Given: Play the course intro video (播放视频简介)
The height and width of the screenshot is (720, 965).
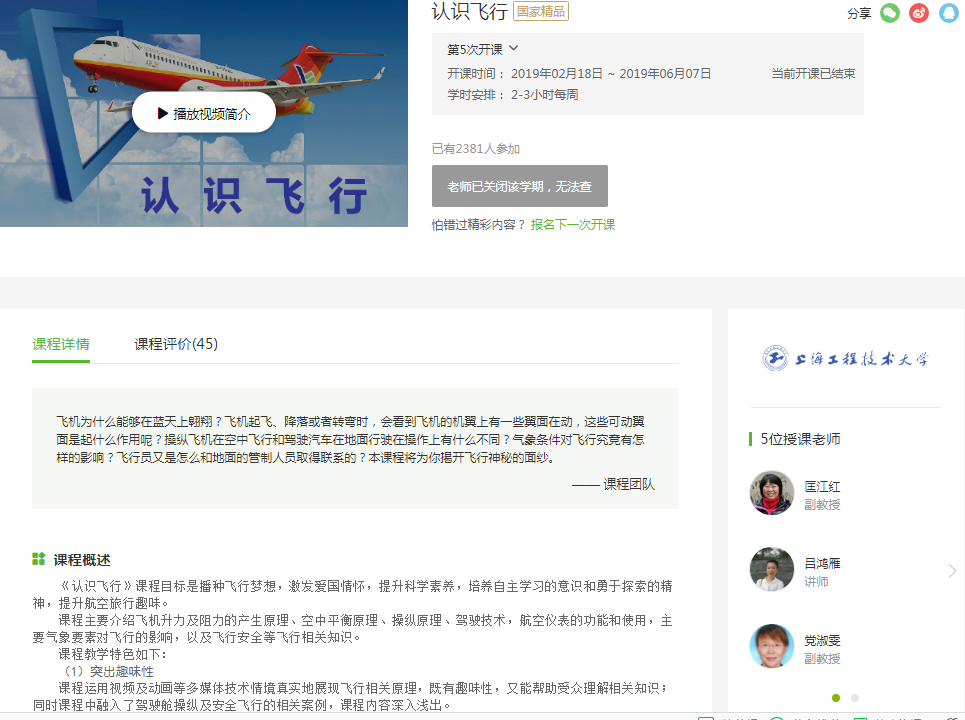Looking at the screenshot, I should pos(204,113).
